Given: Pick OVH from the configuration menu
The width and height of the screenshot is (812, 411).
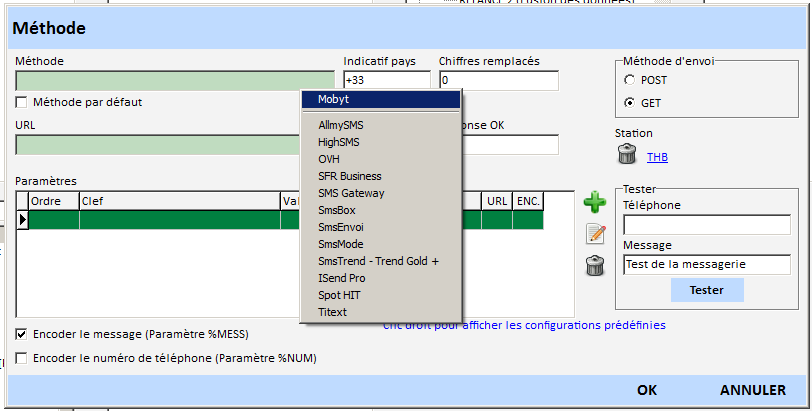Looking at the screenshot, I should click(x=329, y=159).
